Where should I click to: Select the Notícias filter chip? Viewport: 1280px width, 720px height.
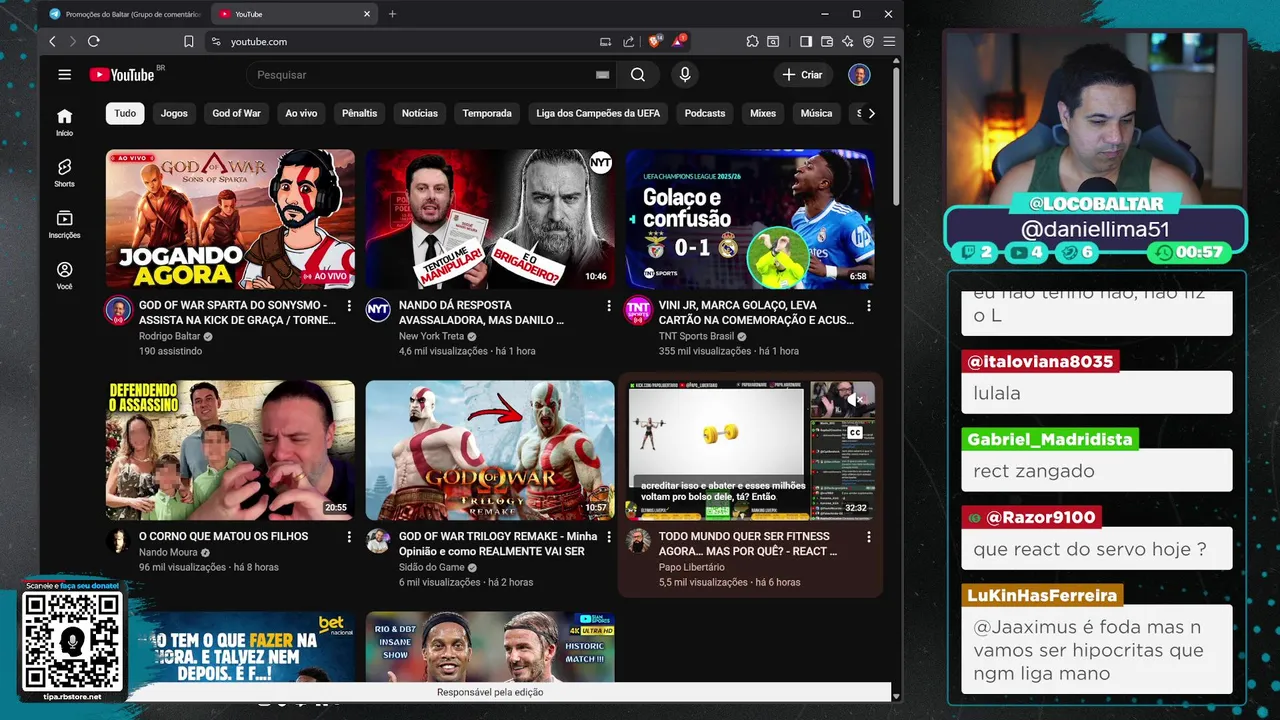[420, 114]
